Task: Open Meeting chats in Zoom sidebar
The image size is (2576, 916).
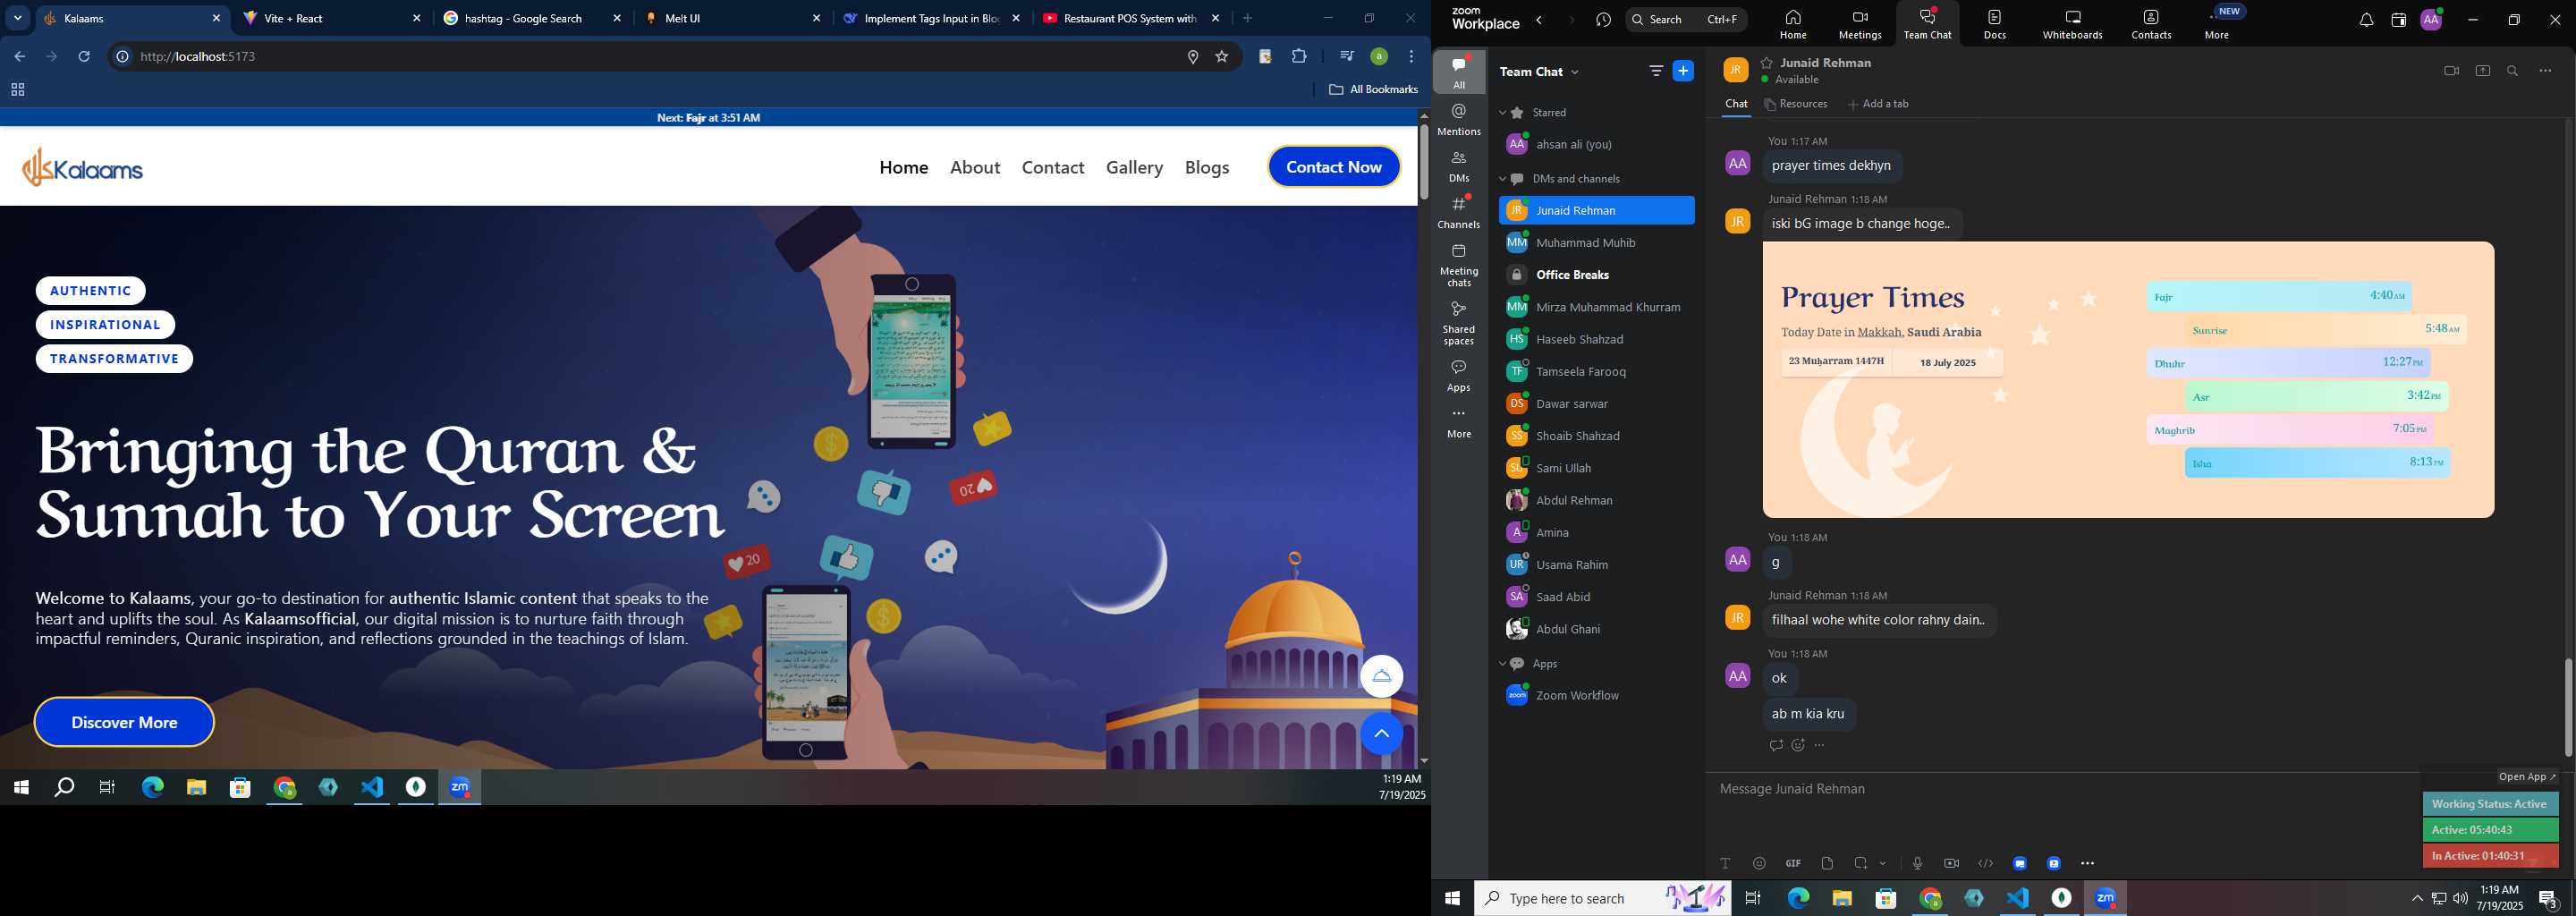Action: [x=1459, y=265]
